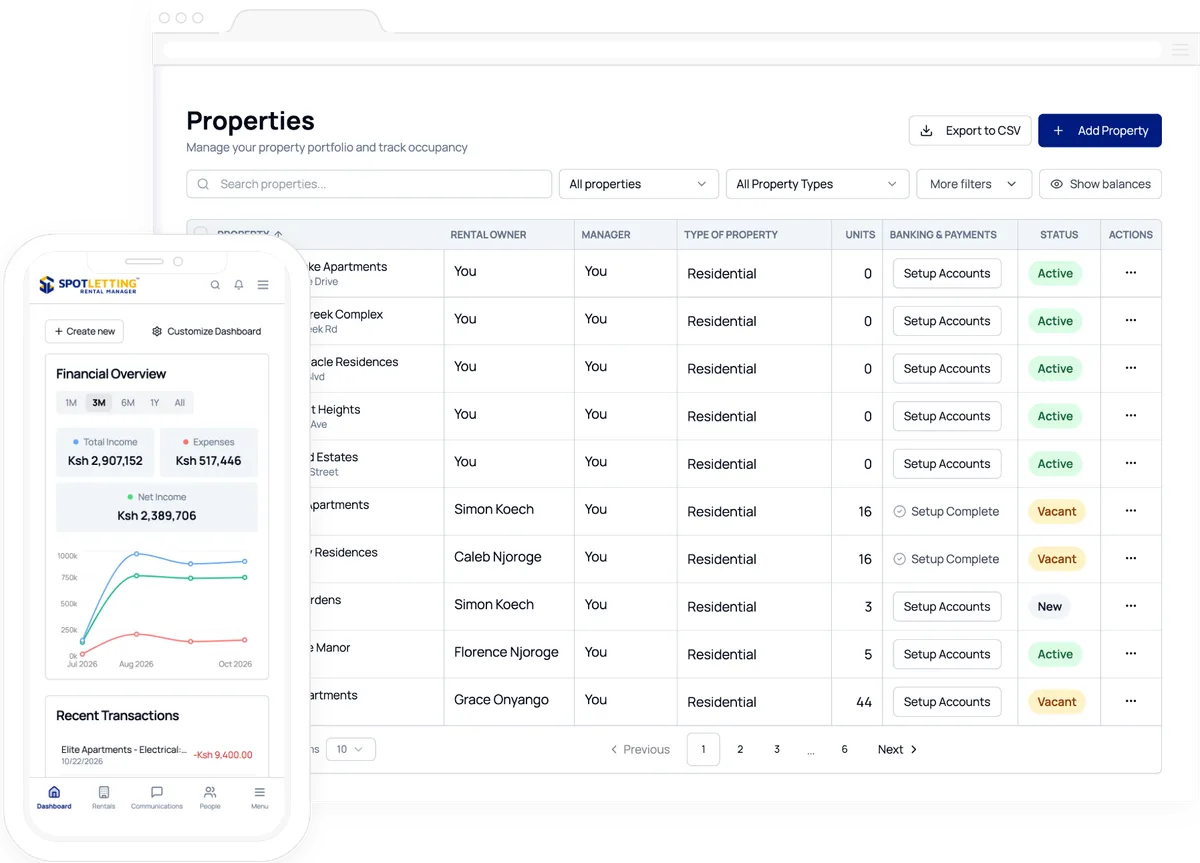This screenshot has width=1200, height=863.
Task: Toggle Show balances visibility
Action: [x=1100, y=184]
